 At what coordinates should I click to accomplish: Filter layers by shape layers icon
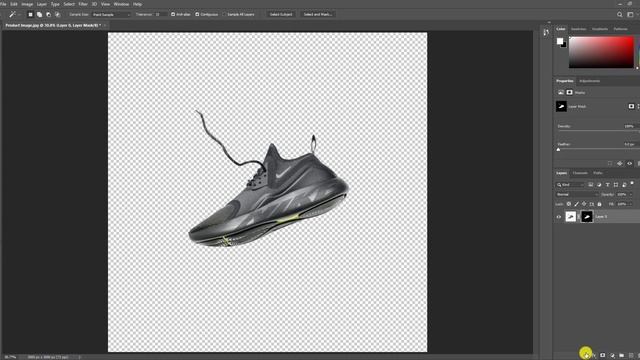pyautogui.click(x=616, y=185)
